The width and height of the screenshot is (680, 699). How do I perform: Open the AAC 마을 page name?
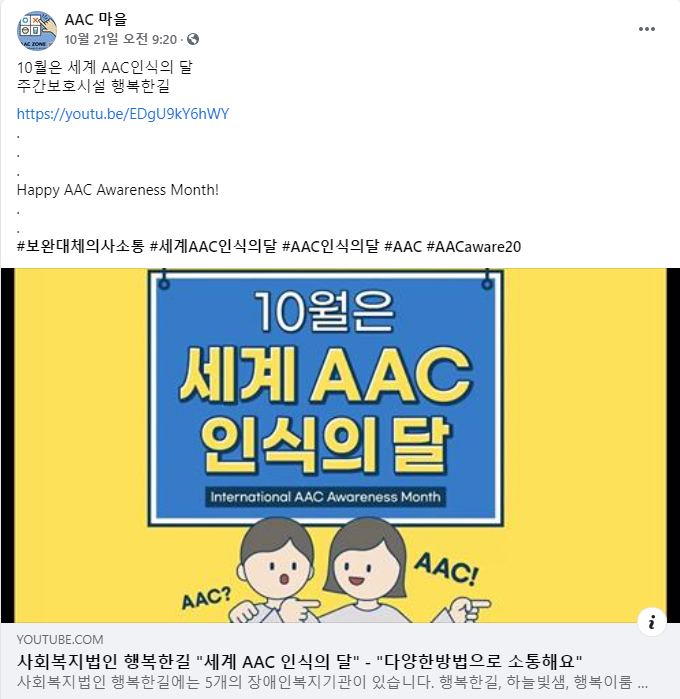pos(96,19)
